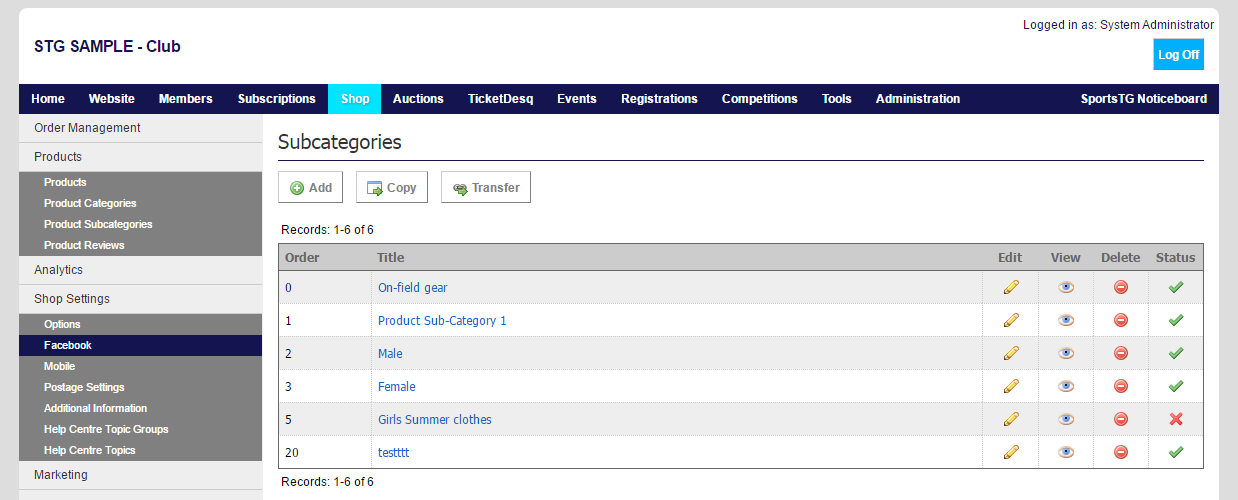View Product Sub-Category 1 using eye icon

pyautogui.click(x=1066, y=320)
